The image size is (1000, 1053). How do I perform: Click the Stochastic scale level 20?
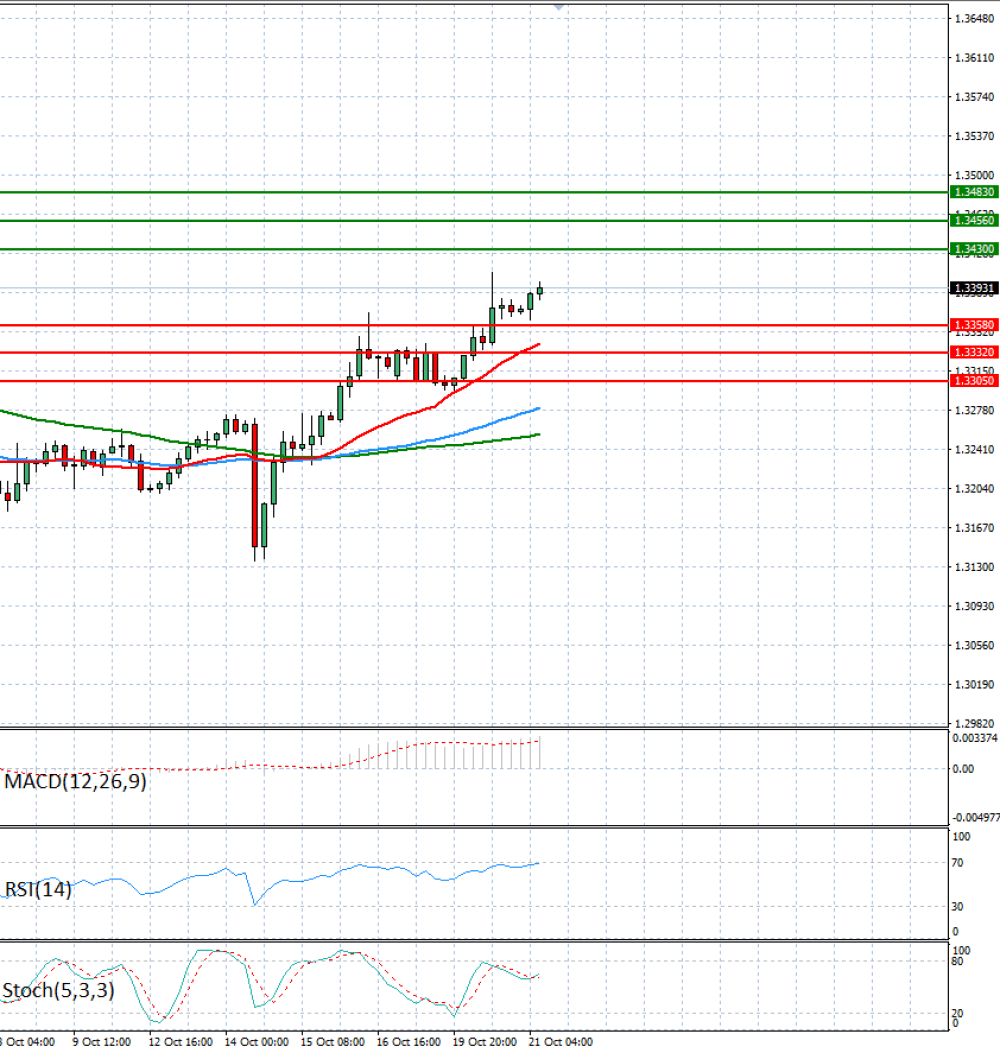958,1013
